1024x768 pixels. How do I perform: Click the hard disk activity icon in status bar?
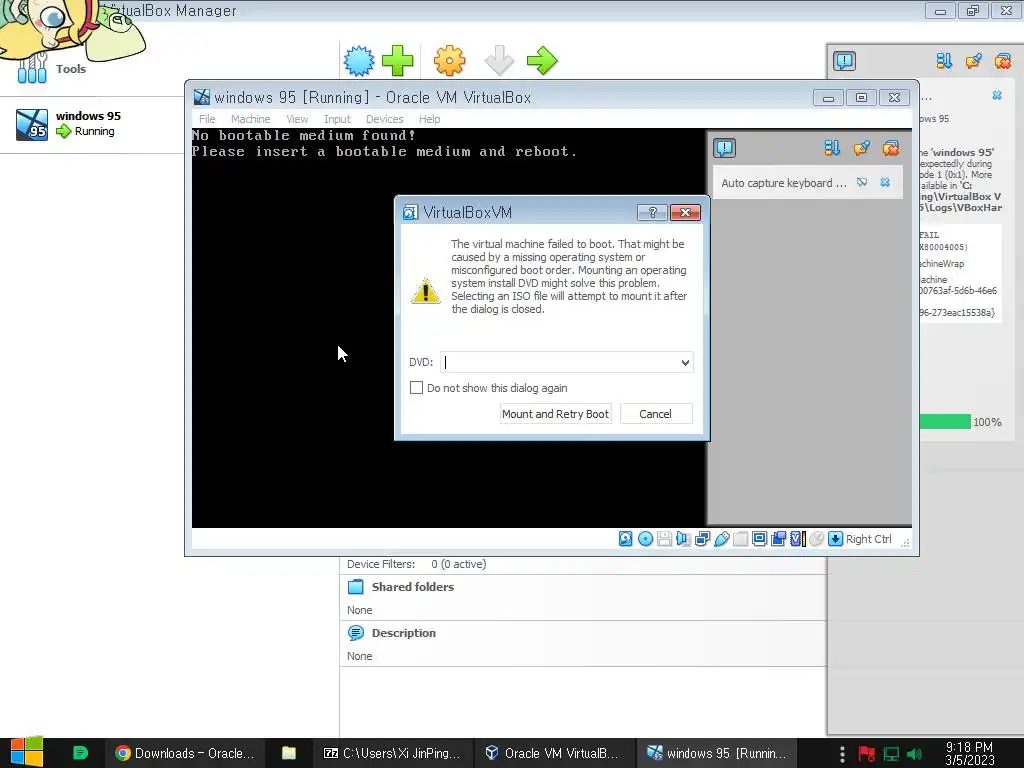point(626,539)
